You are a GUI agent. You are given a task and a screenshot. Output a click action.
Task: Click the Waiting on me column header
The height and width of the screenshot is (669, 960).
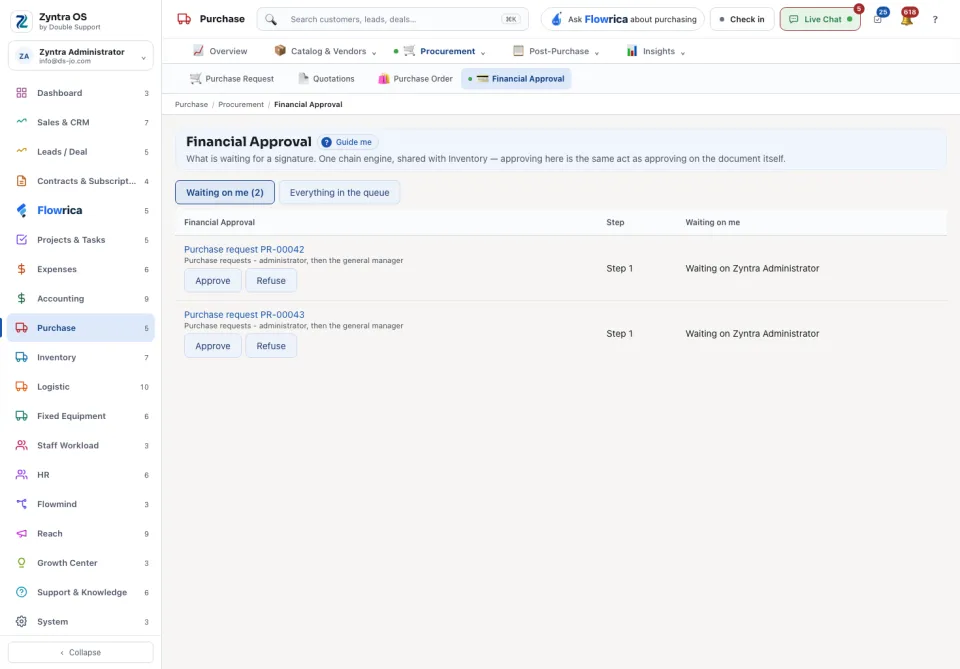pos(712,222)
